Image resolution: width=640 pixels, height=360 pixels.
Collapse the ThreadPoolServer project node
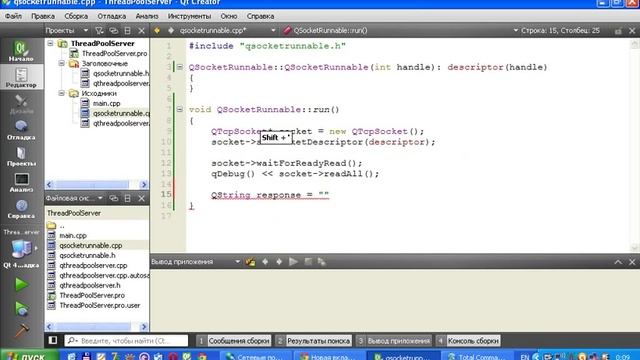(50, 43)
